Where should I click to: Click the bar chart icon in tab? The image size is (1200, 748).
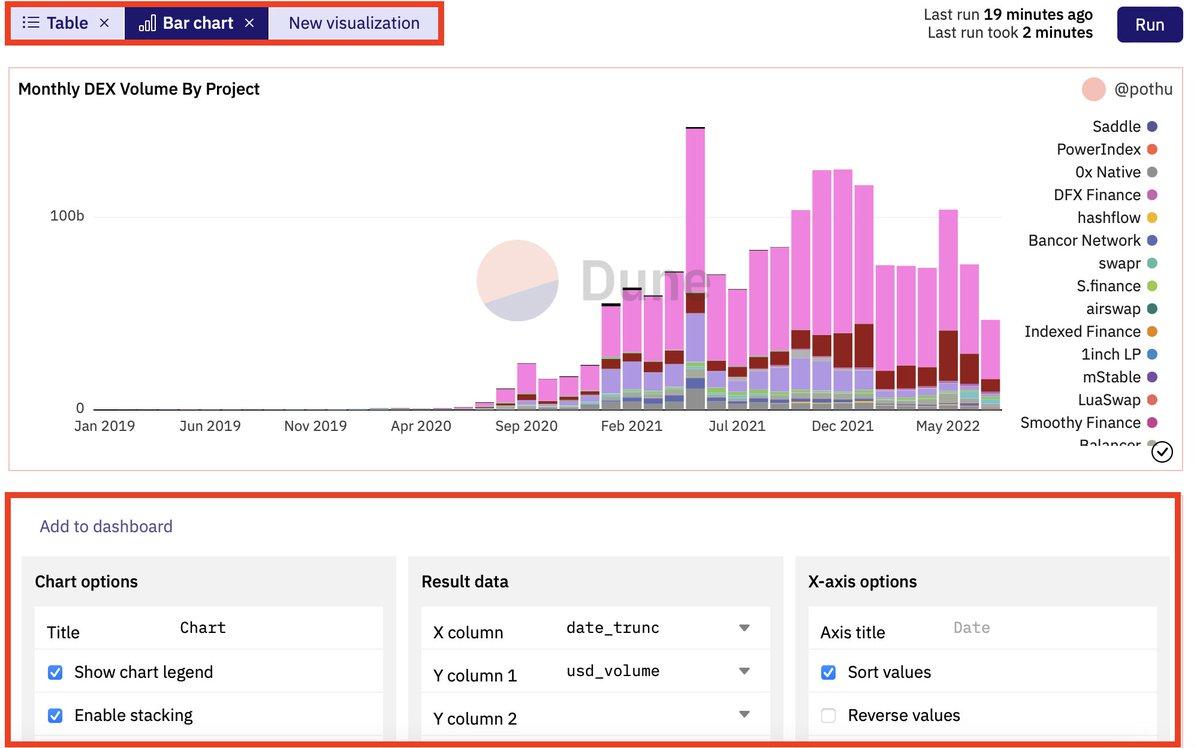pyautogui.click(x=147, y=23)
